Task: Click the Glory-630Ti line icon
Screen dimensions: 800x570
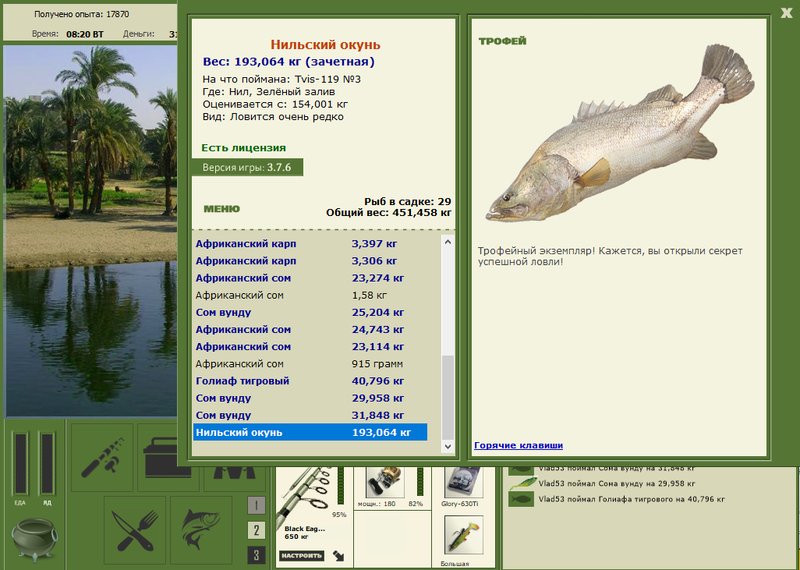Action: [463, 482]
